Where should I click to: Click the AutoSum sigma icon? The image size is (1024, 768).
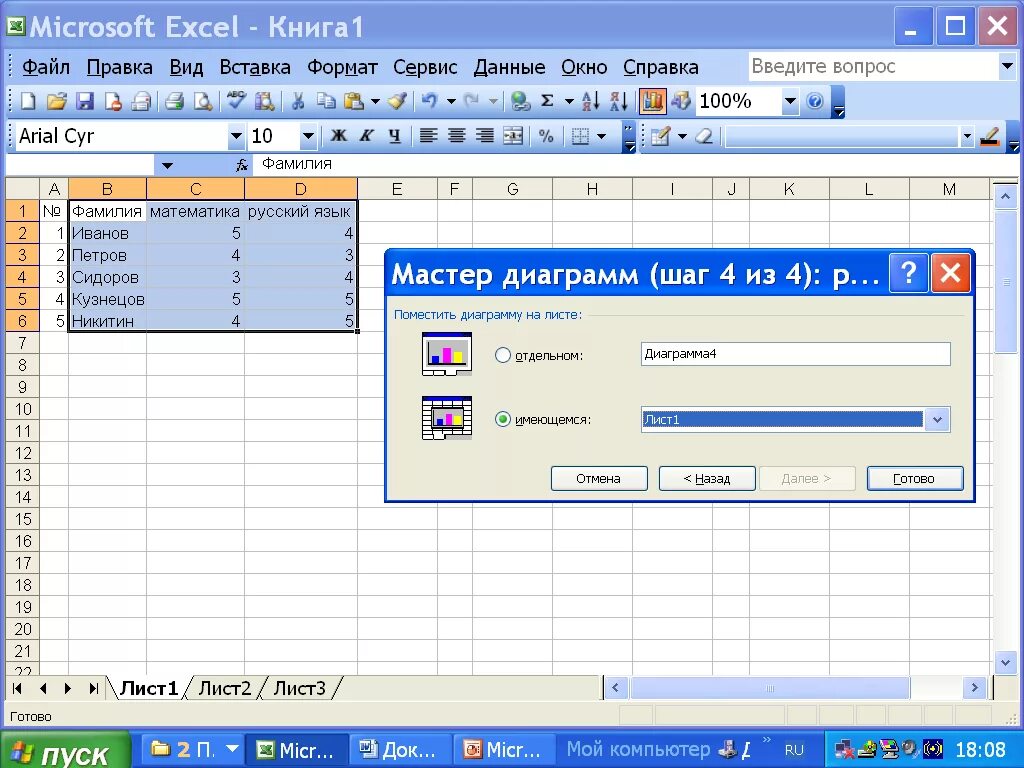(547, 101)
